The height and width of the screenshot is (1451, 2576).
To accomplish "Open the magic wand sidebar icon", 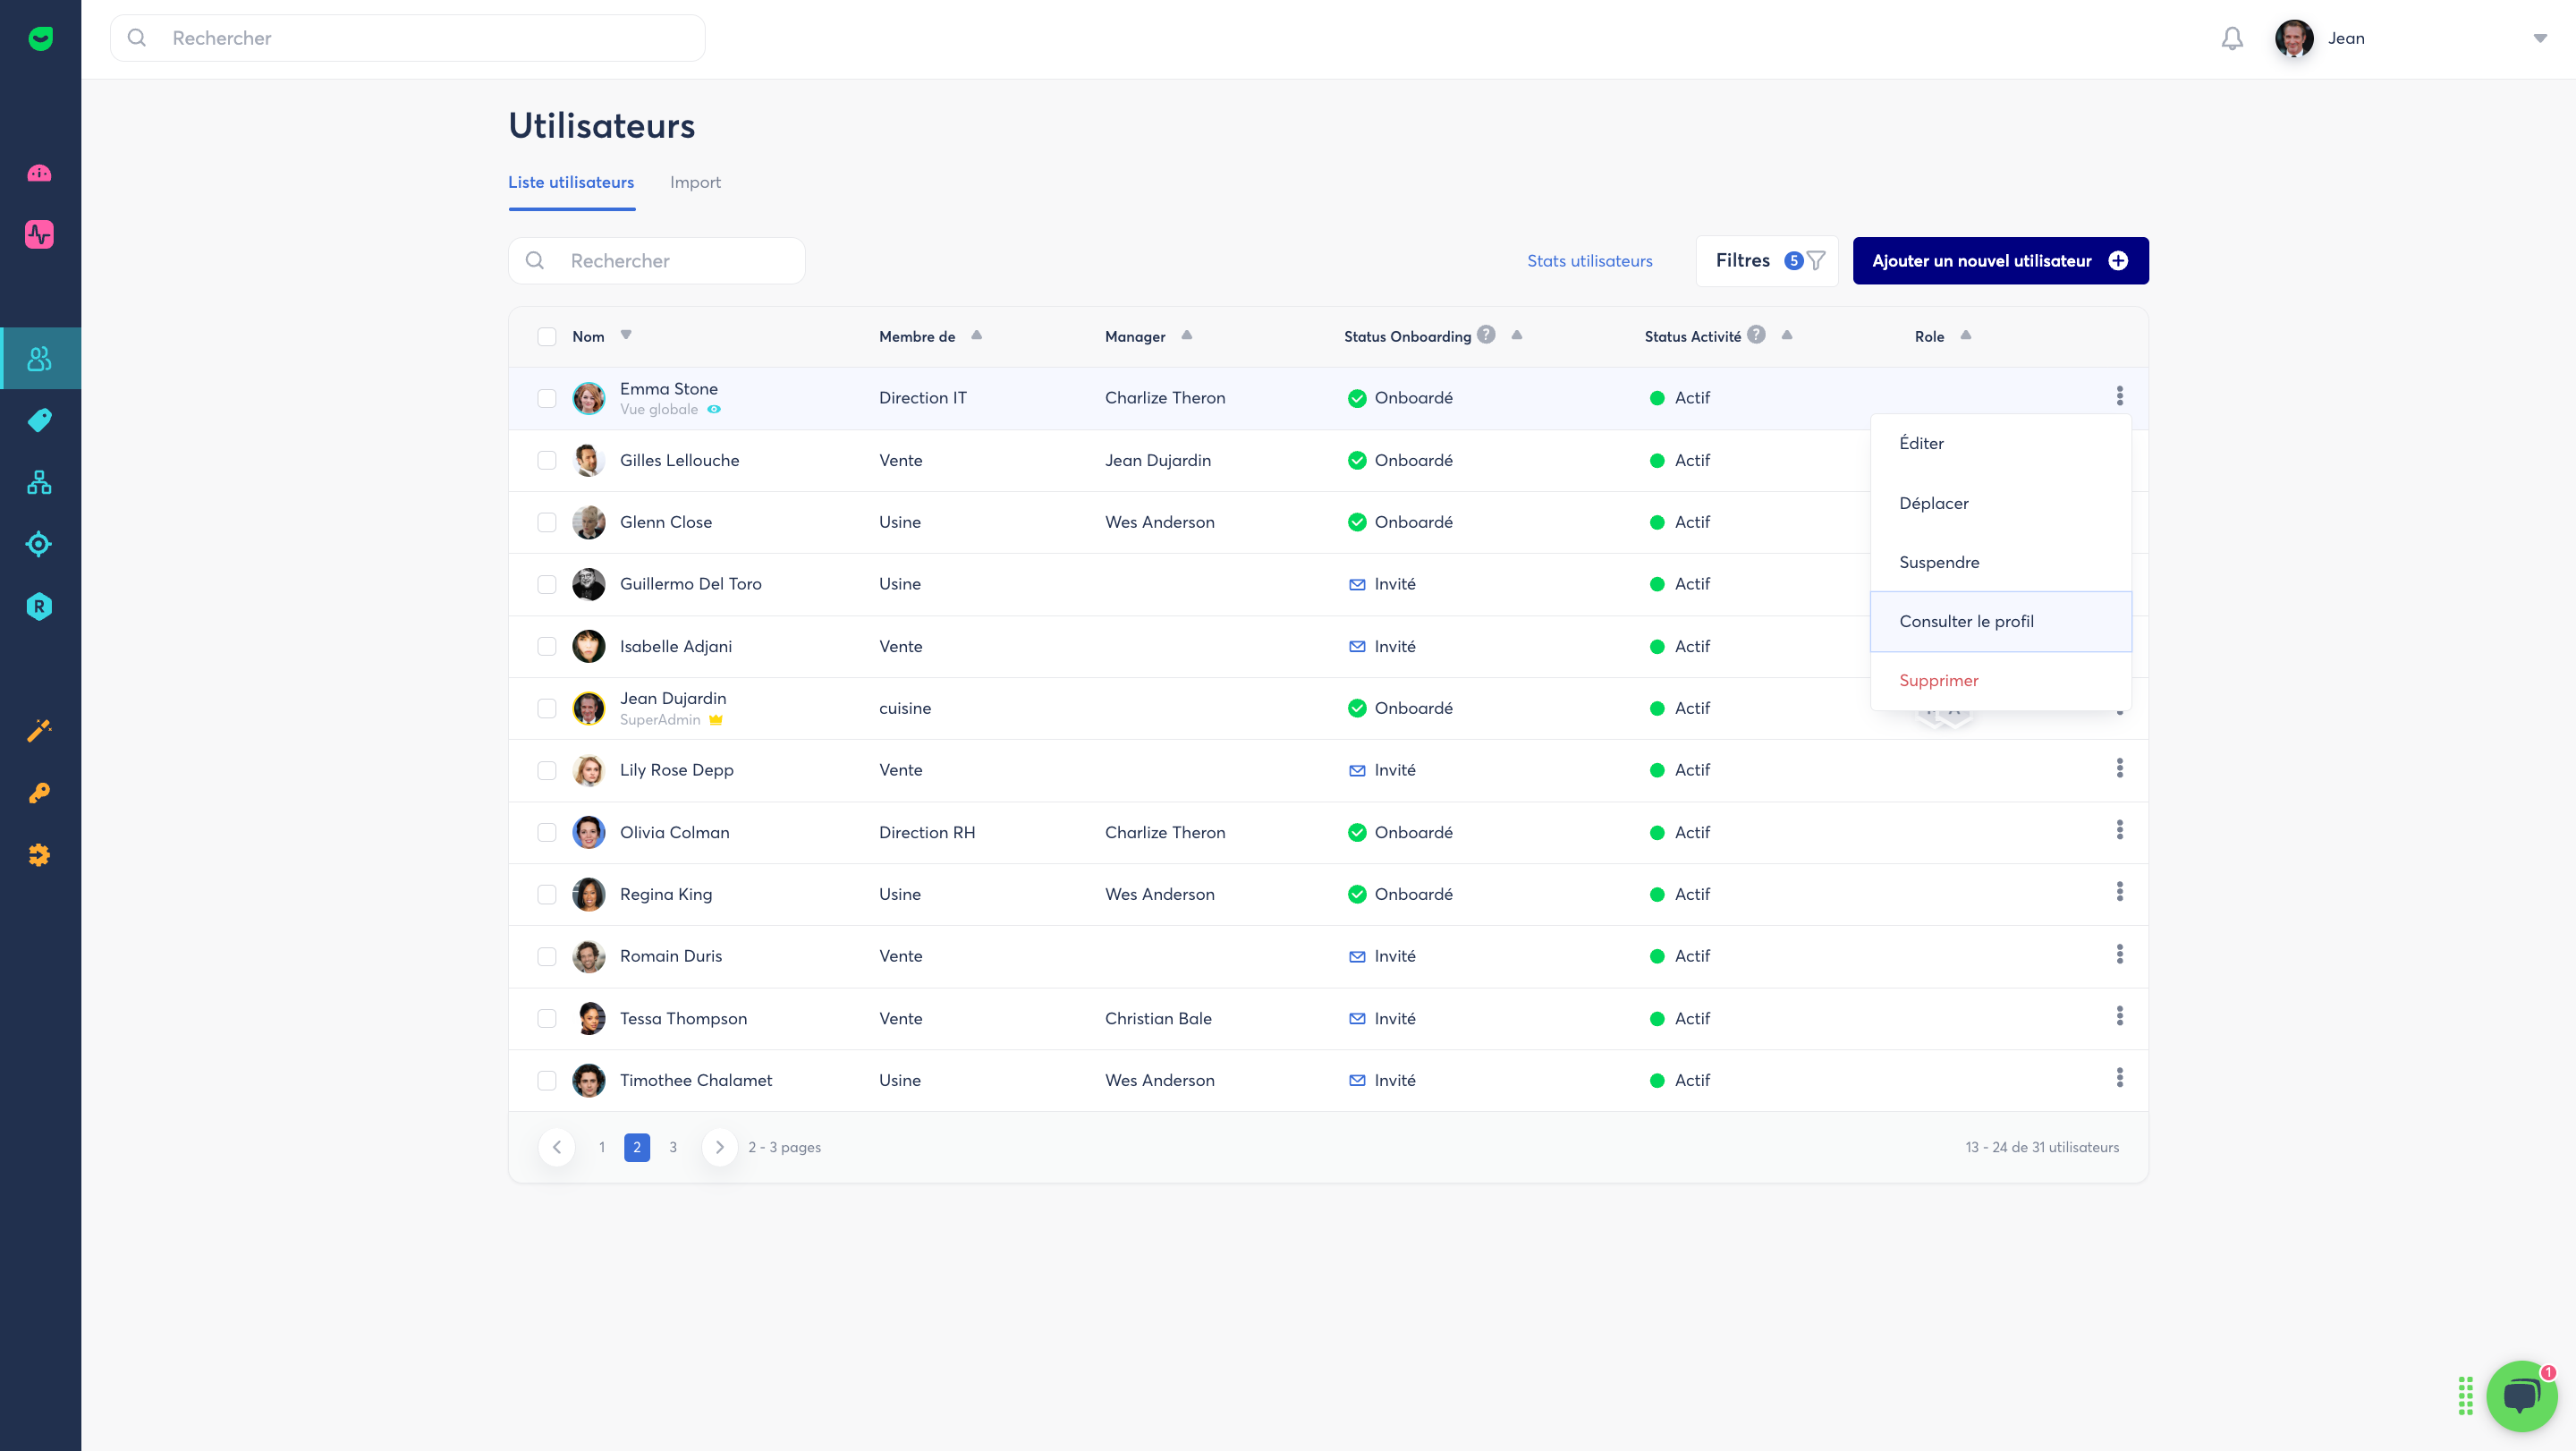I will point(40,731).
